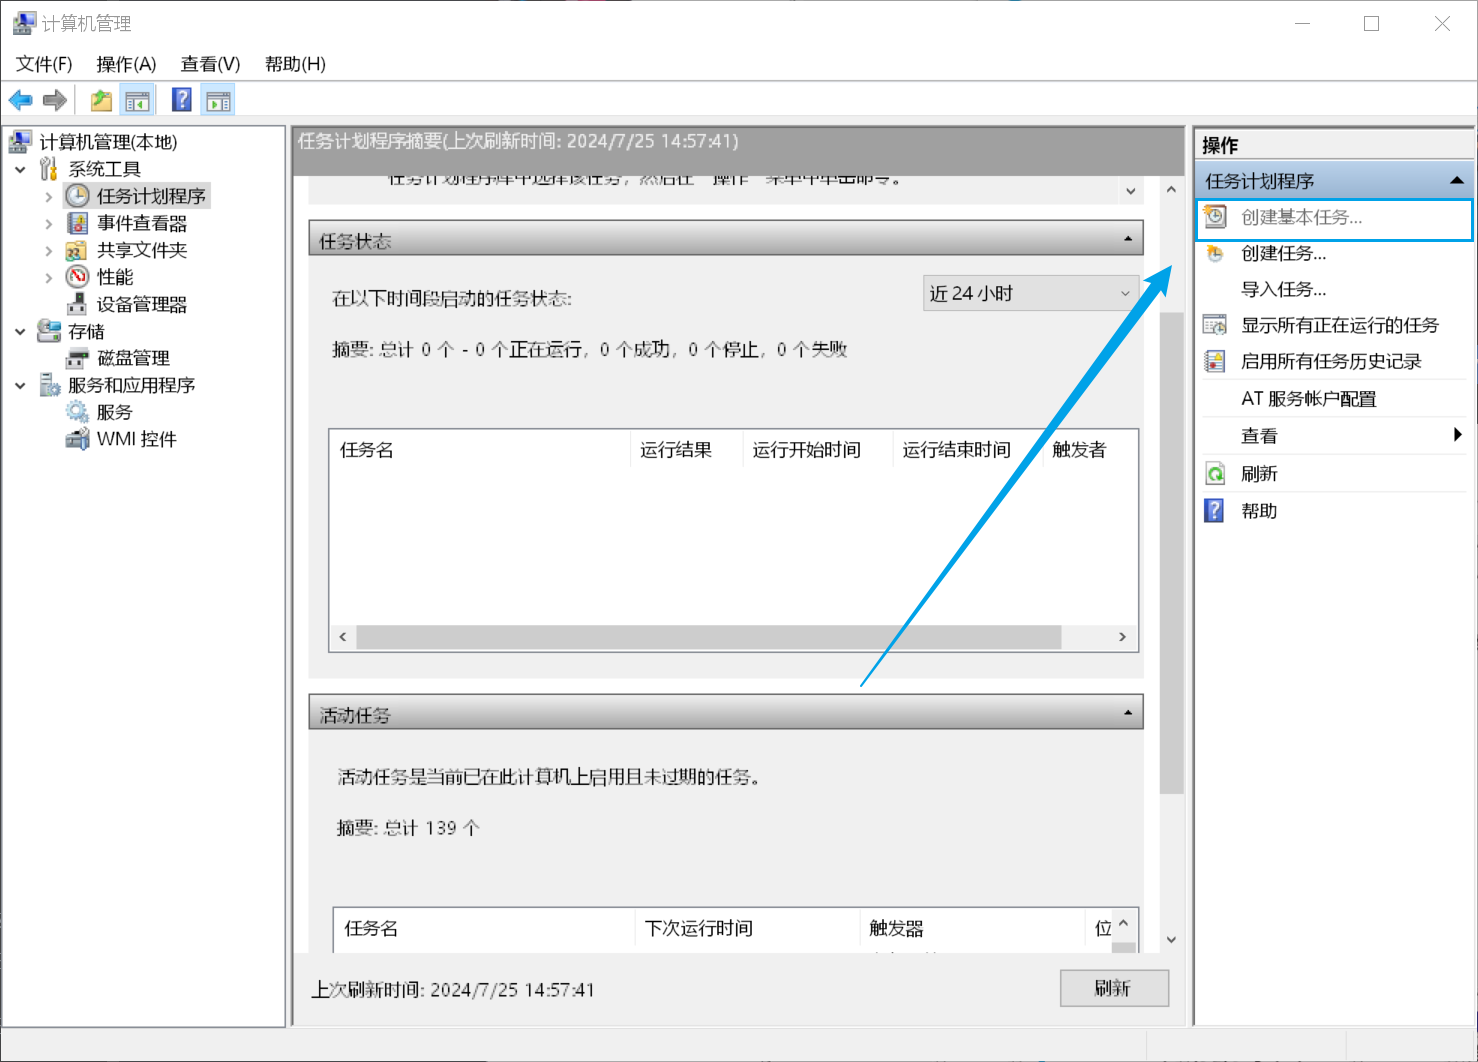Open the 近 24 小时 time period dropdown

tap(1031, 293)
